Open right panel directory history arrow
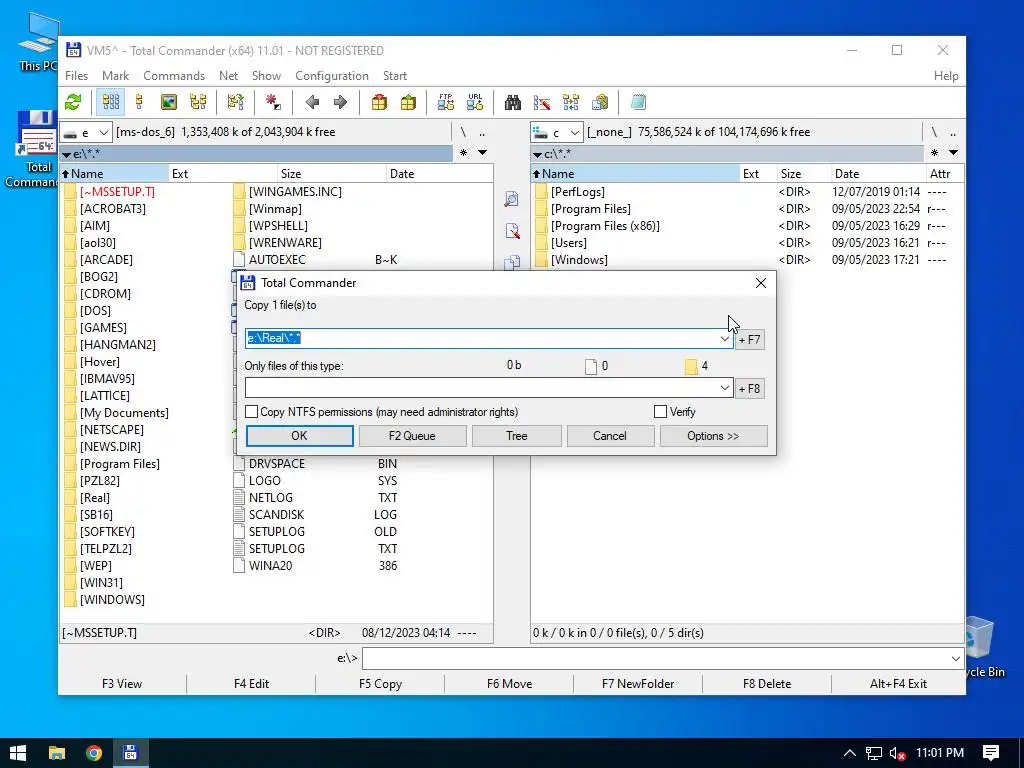The height and width of the screenshot is (768, 1024). pos(953,153)
